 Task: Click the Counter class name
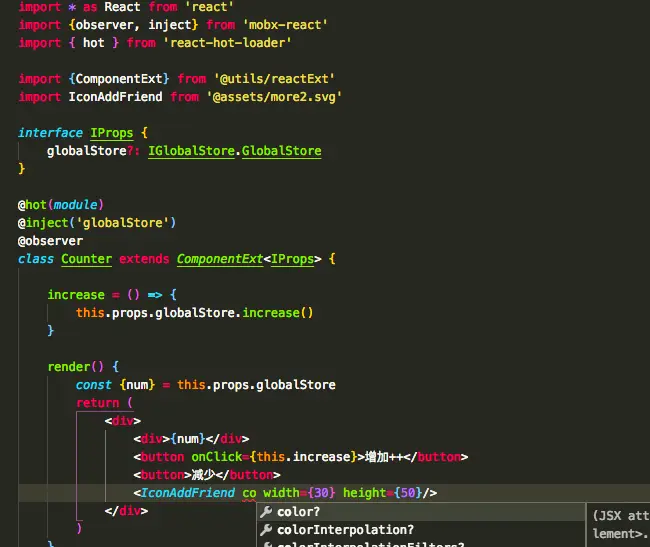point(87,259)
